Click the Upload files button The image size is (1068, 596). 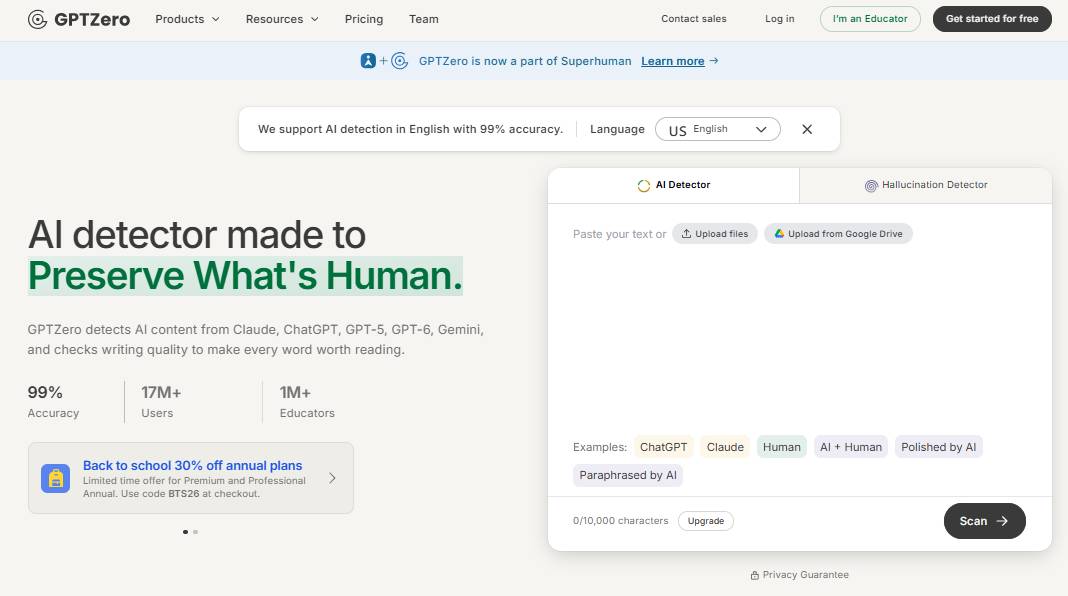[x=714, y=234]
